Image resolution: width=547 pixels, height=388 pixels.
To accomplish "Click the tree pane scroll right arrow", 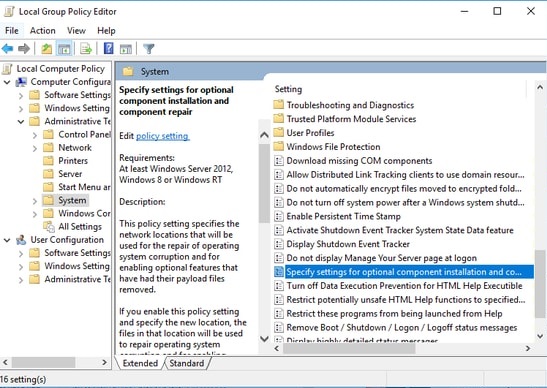I will [104, 363].
